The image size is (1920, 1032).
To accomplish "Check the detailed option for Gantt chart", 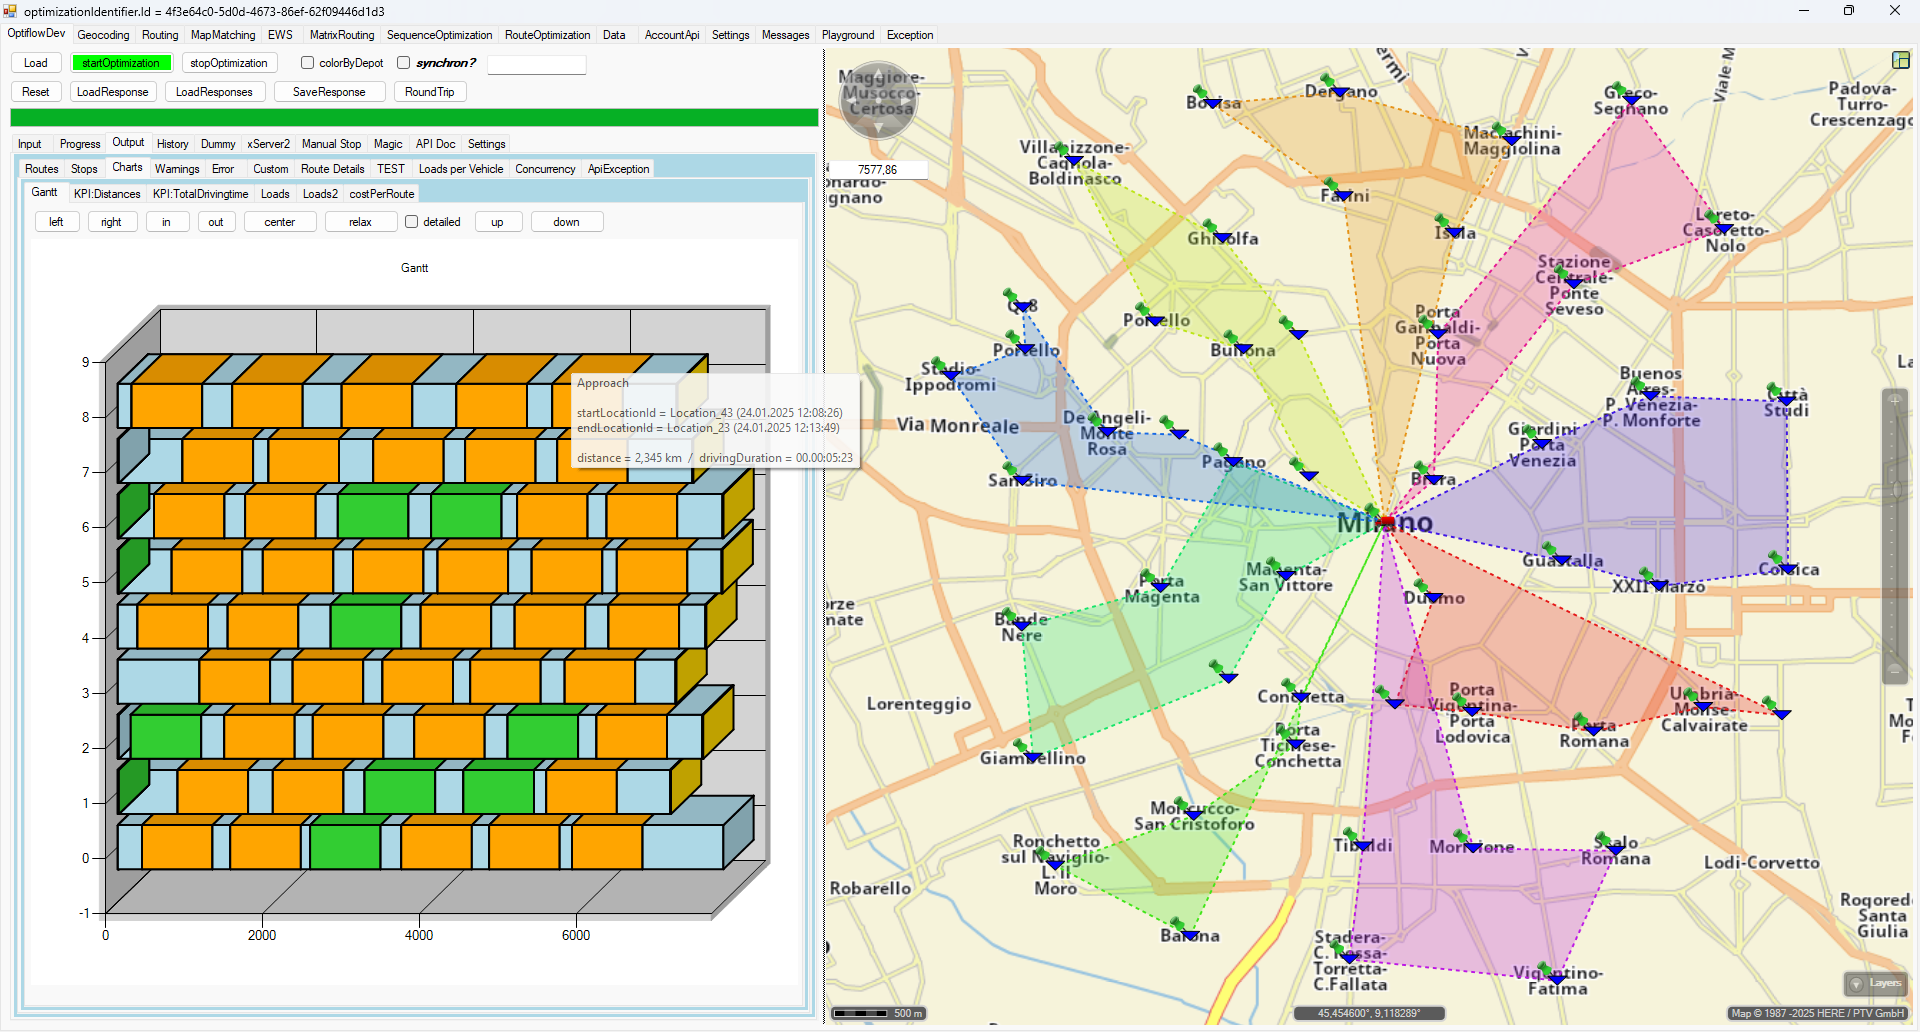I will [412, 222].
